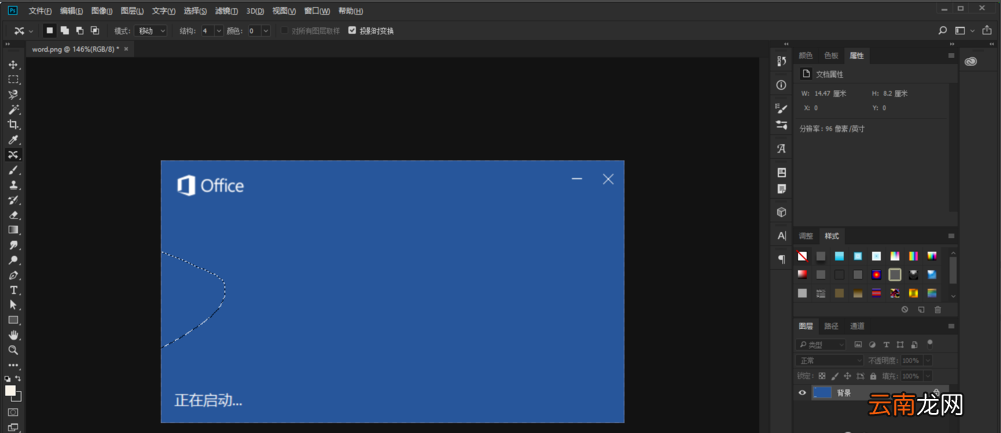
Task: Select the Smudge tool
Action: pos(13,245)
